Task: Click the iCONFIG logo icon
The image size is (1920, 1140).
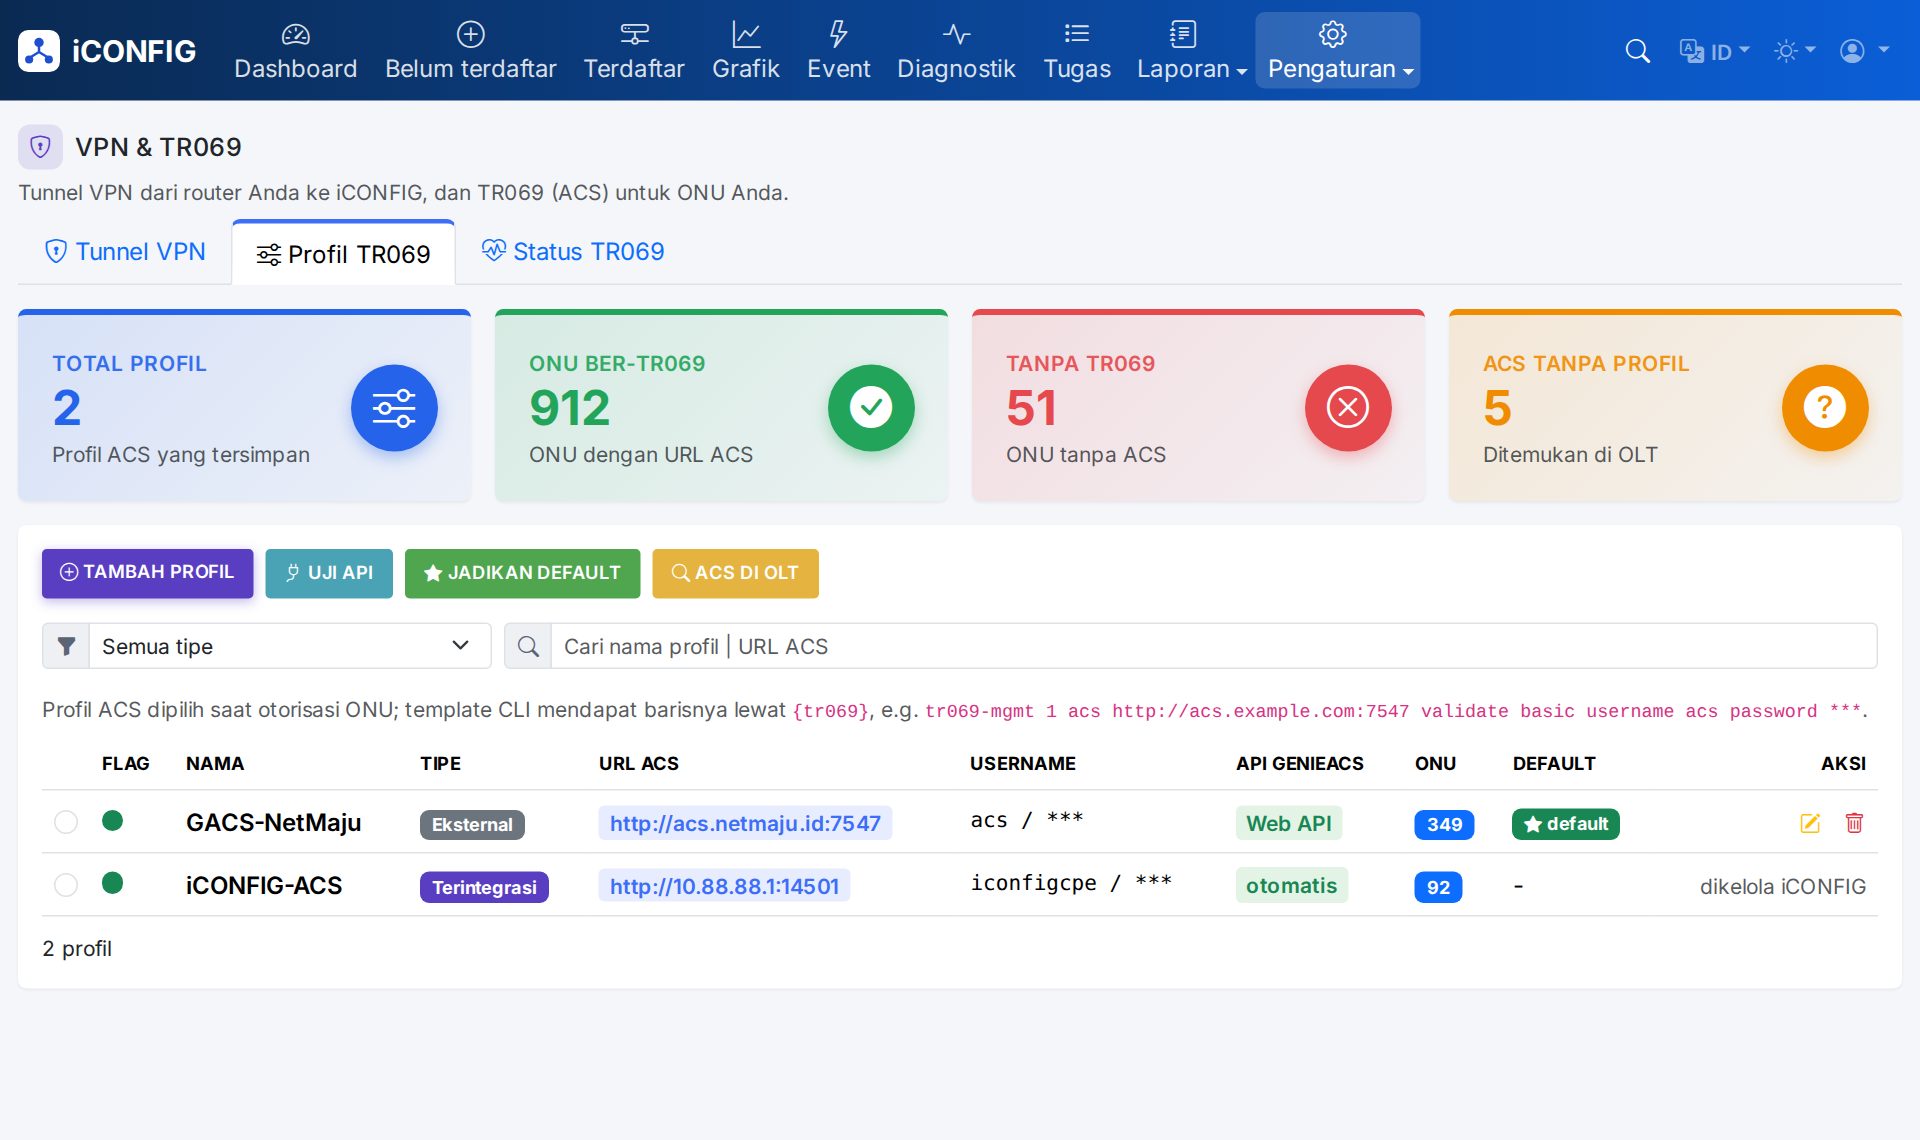Action: point(39,51)
